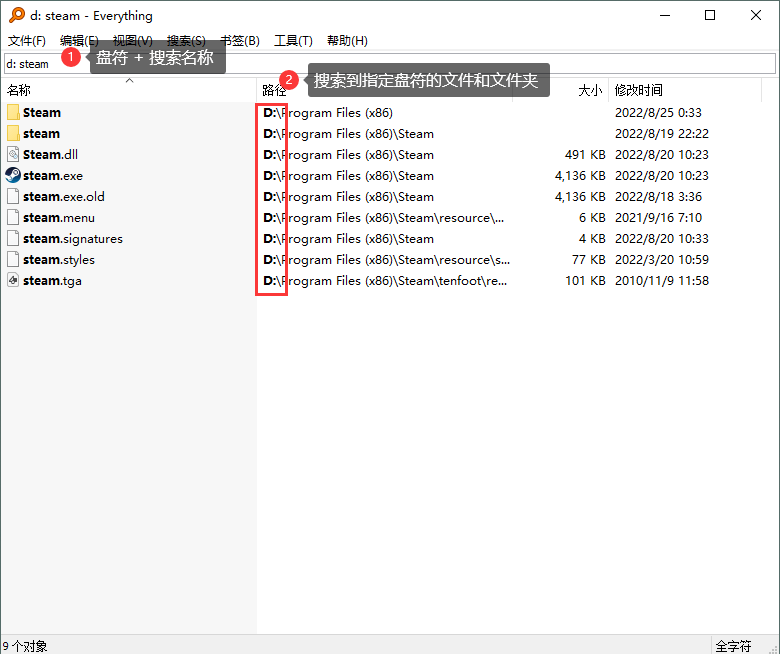Sort results by the 路径 column header
Viewport: 780px width, 654px height.
[385, 90]
